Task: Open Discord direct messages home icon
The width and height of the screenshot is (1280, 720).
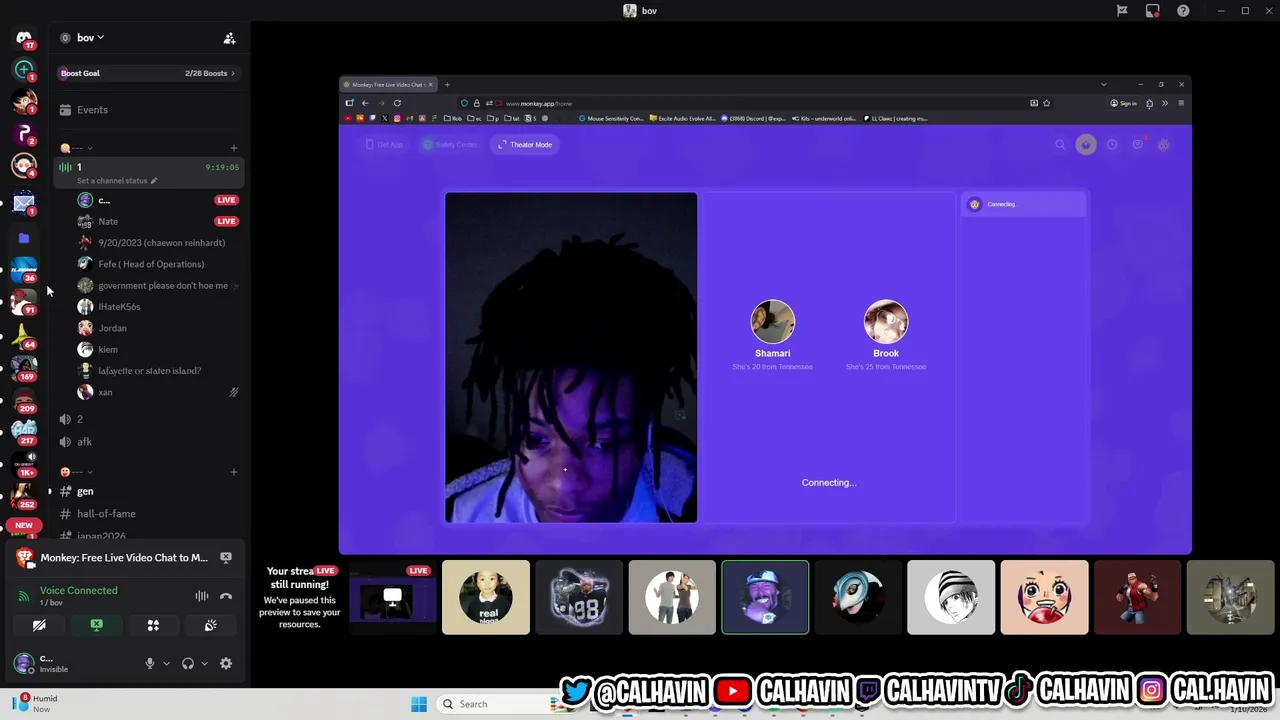Action: coord(24,38)
